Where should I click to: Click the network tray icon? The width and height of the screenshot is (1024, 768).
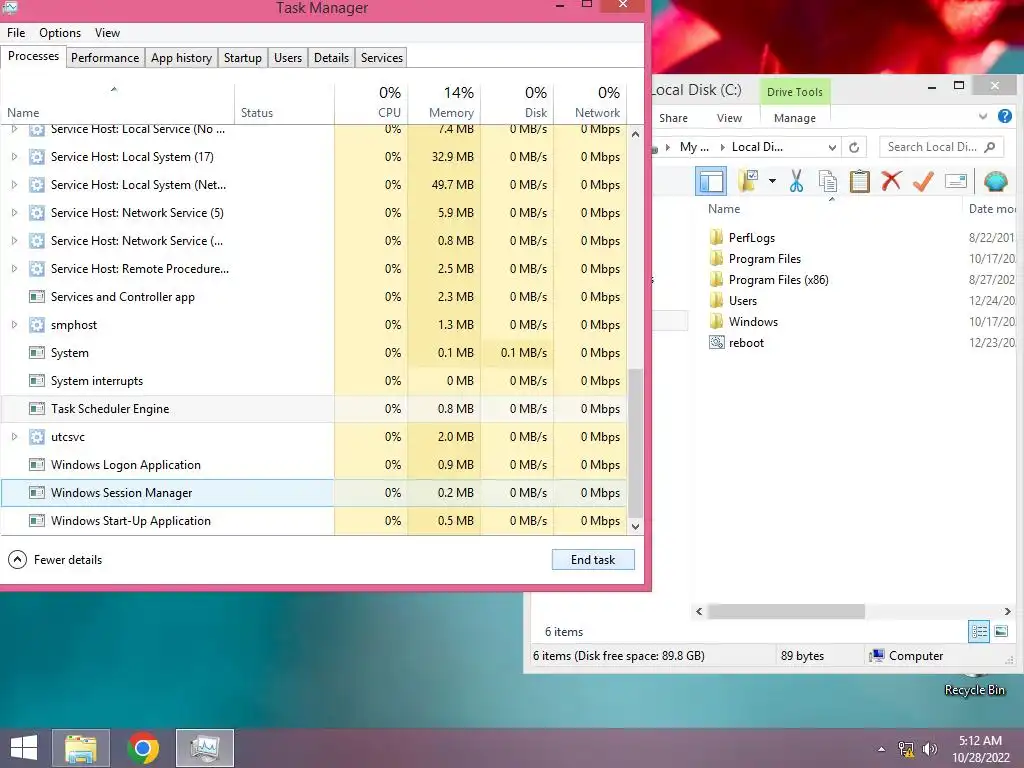coord(906,749)
